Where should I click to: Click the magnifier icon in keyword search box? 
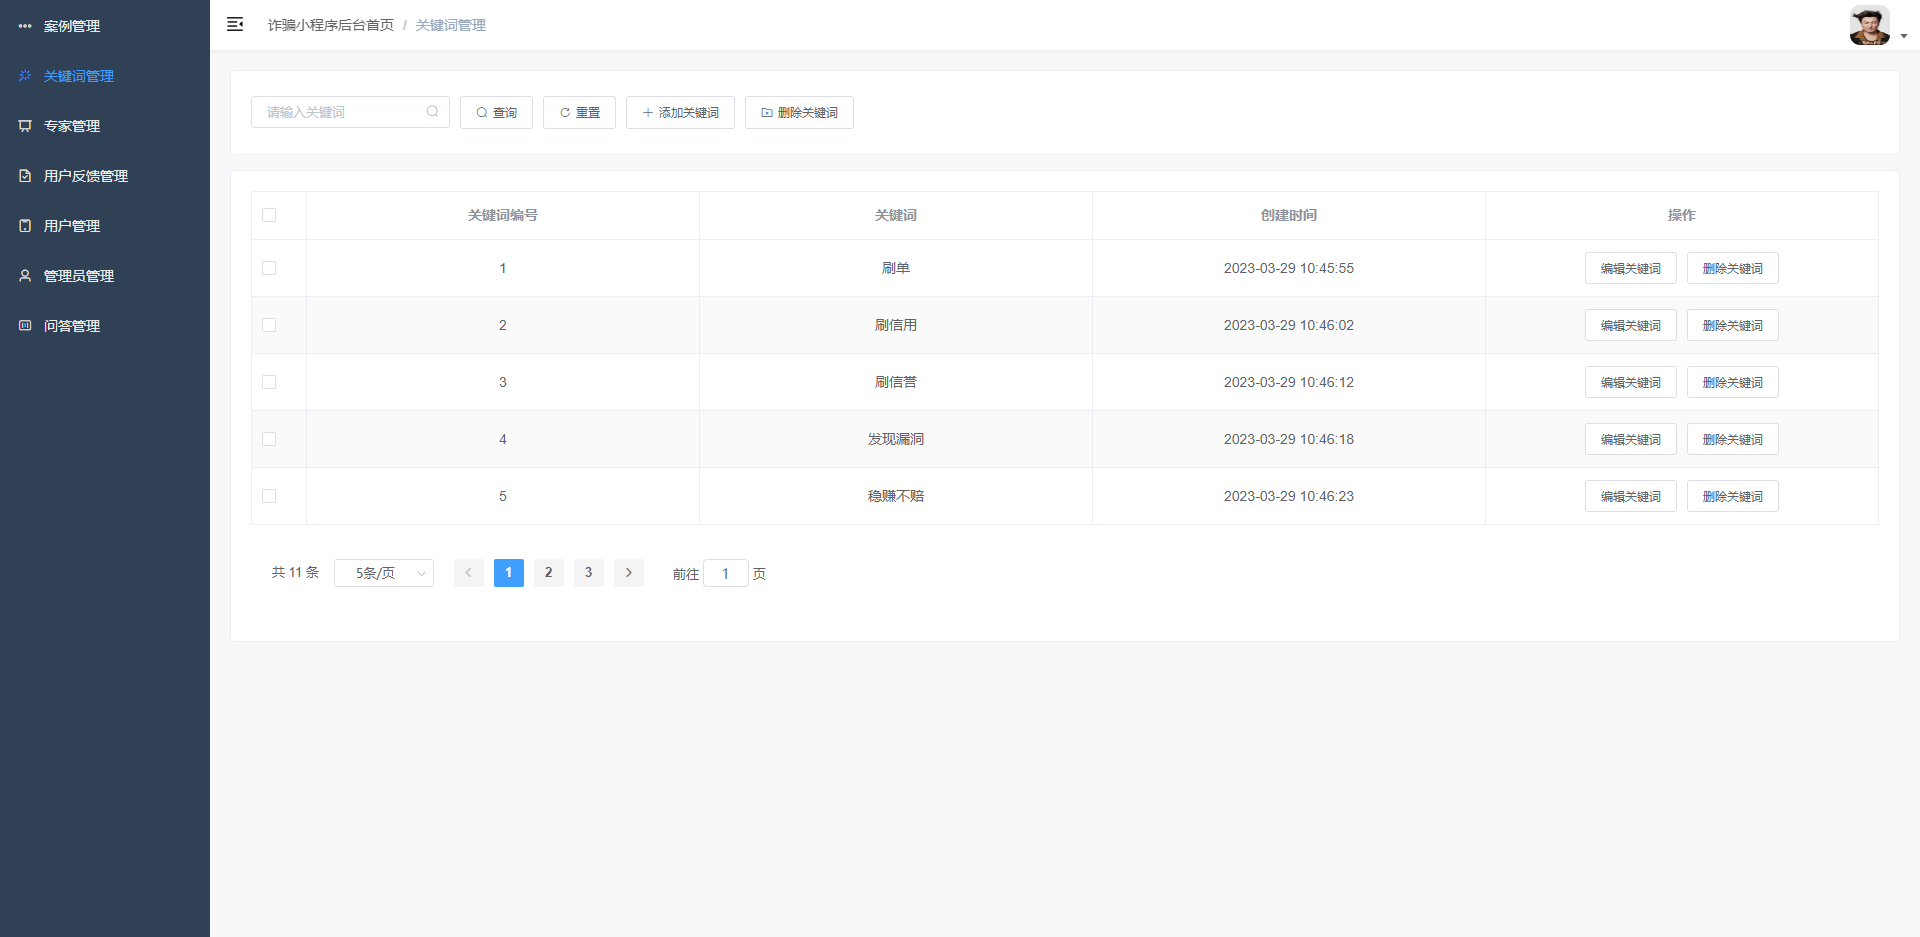tap(432, 112)
